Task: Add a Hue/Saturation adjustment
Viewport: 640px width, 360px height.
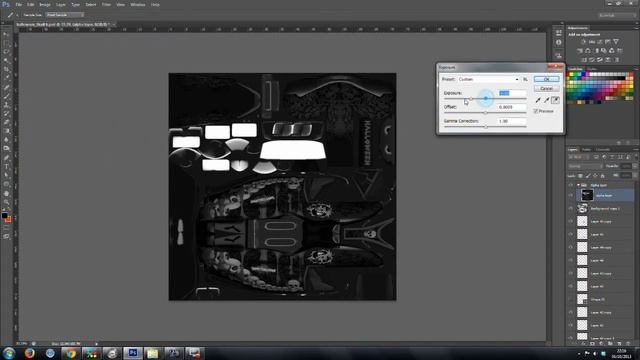Action: pos(580,51)
